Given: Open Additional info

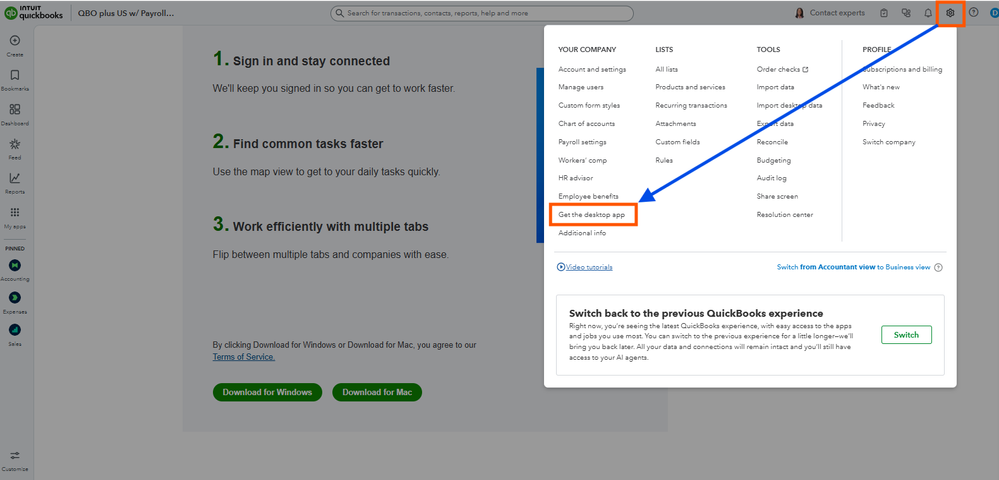Looking at the screenshot, I should (582, 233).
